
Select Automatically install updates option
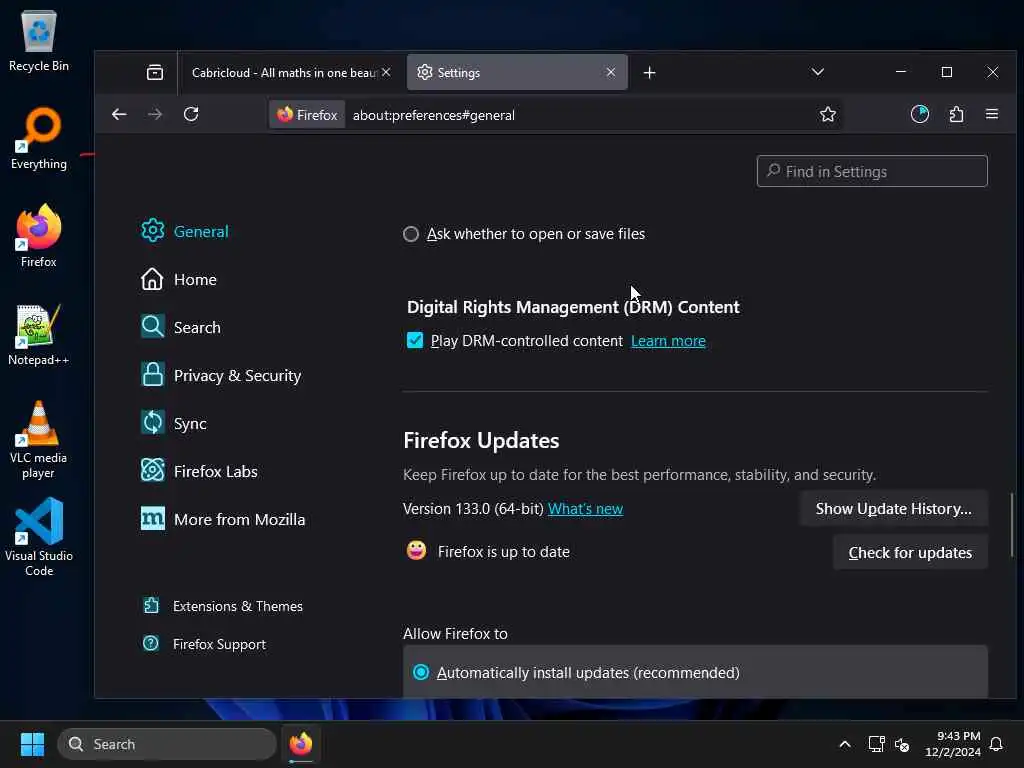tap(421, 672)
